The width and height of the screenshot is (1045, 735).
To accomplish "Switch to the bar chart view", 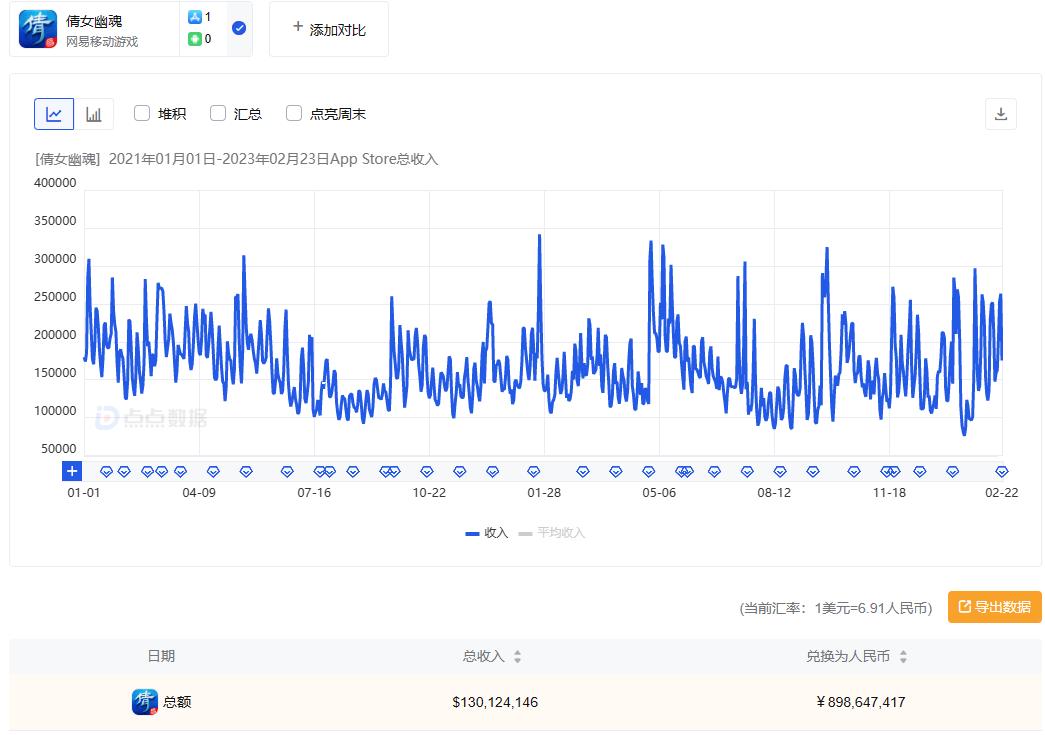I will point(94,113).
